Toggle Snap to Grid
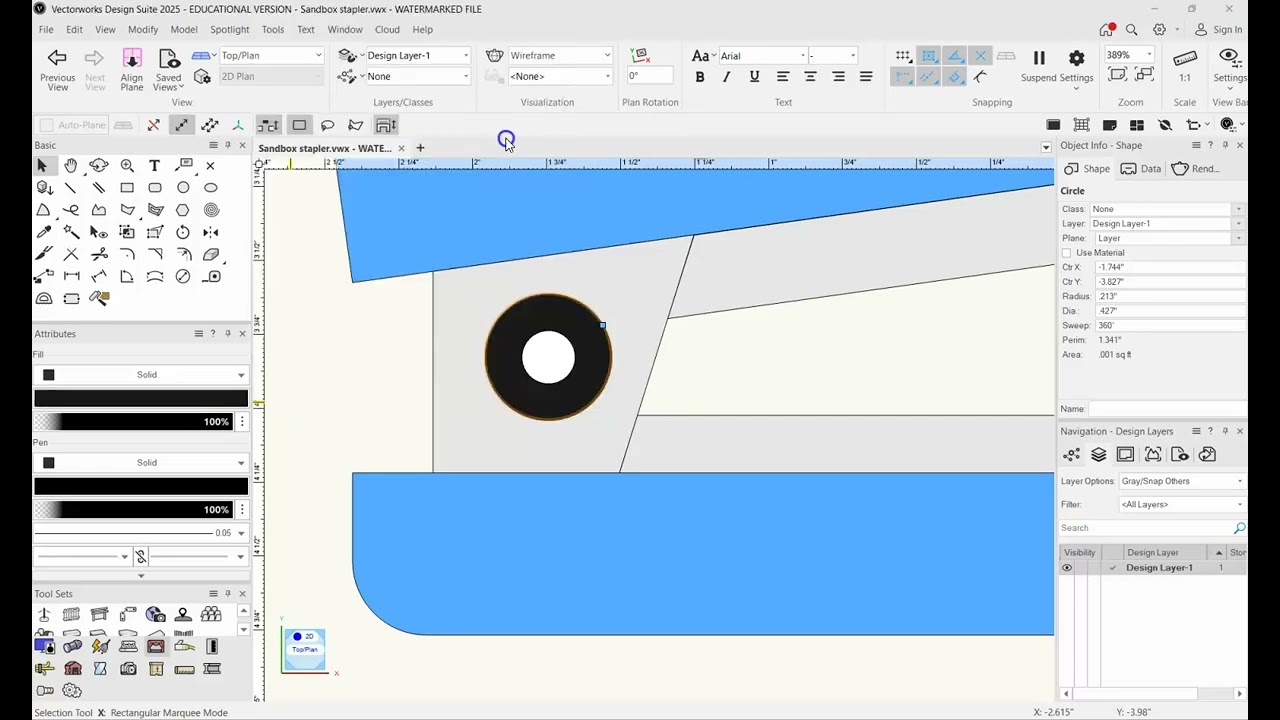The image size is (1280, 720). 903,56
